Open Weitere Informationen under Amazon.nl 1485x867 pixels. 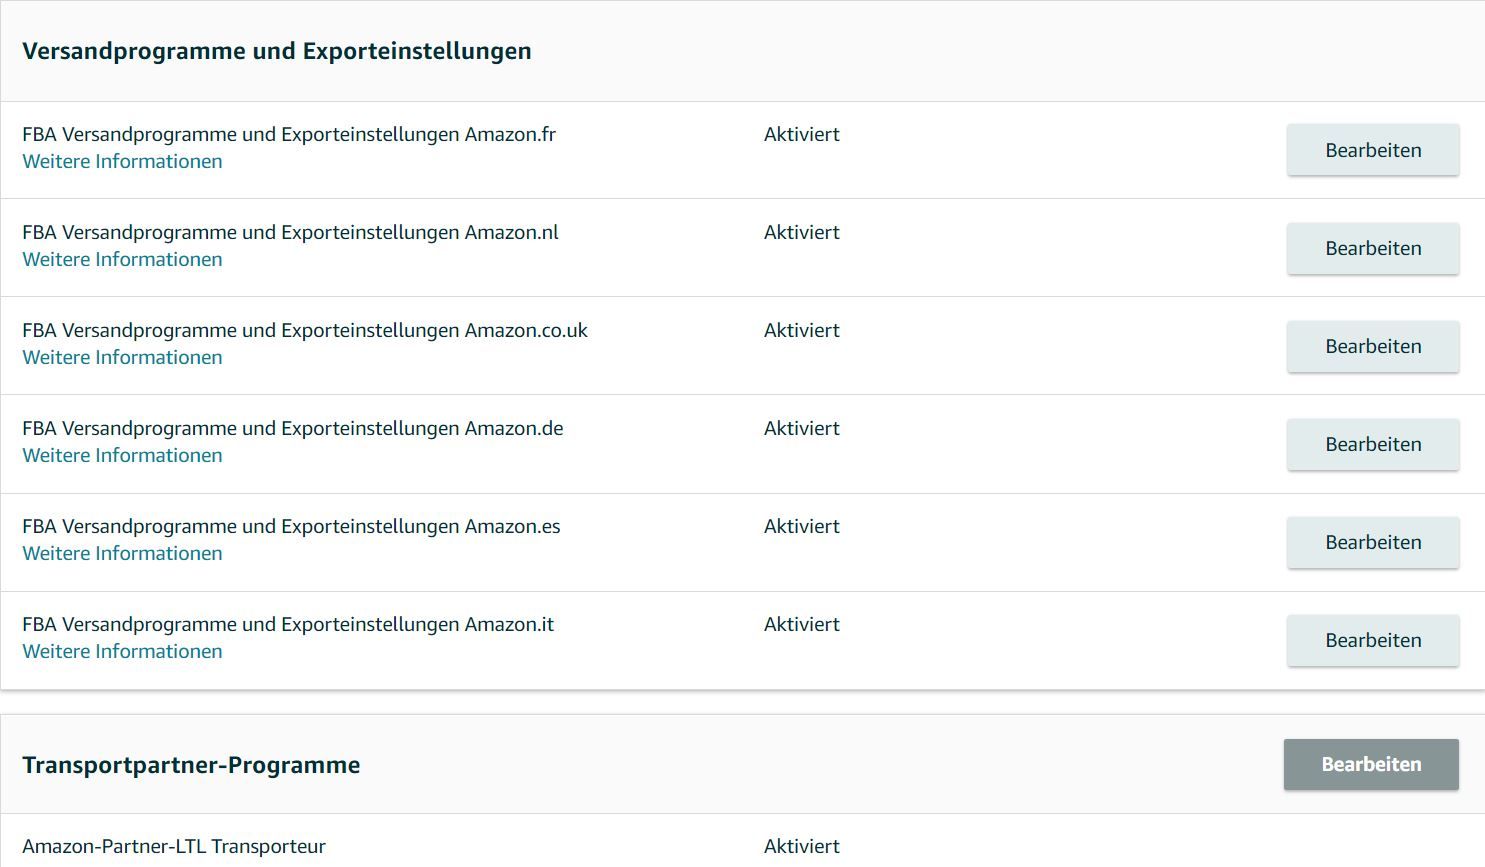click(122, 259)
